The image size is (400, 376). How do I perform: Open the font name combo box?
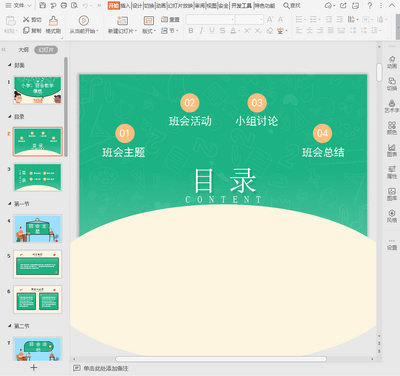point(210,20)
